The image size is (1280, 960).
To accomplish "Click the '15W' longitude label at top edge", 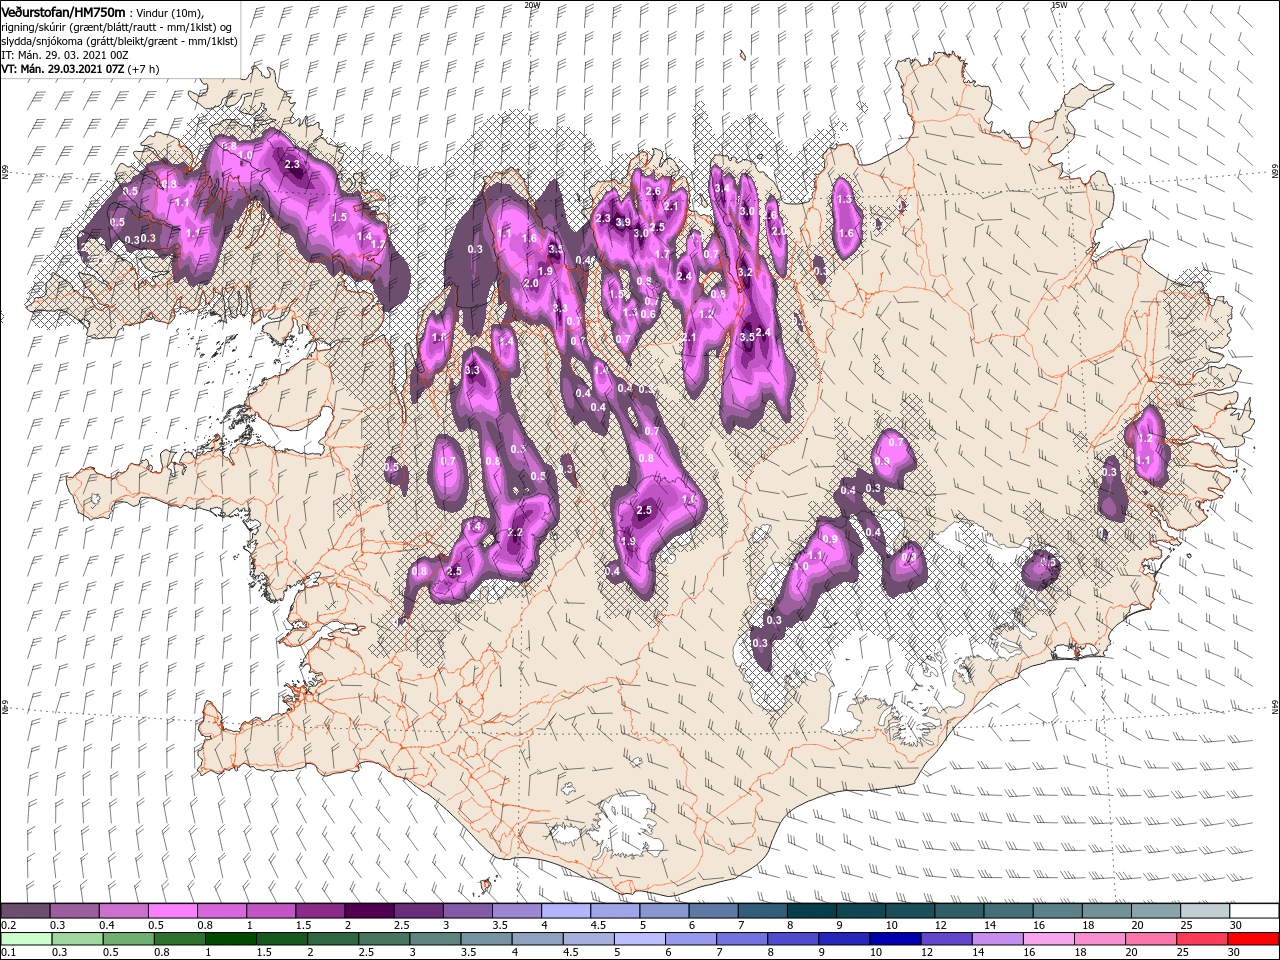I will 1059,5.
